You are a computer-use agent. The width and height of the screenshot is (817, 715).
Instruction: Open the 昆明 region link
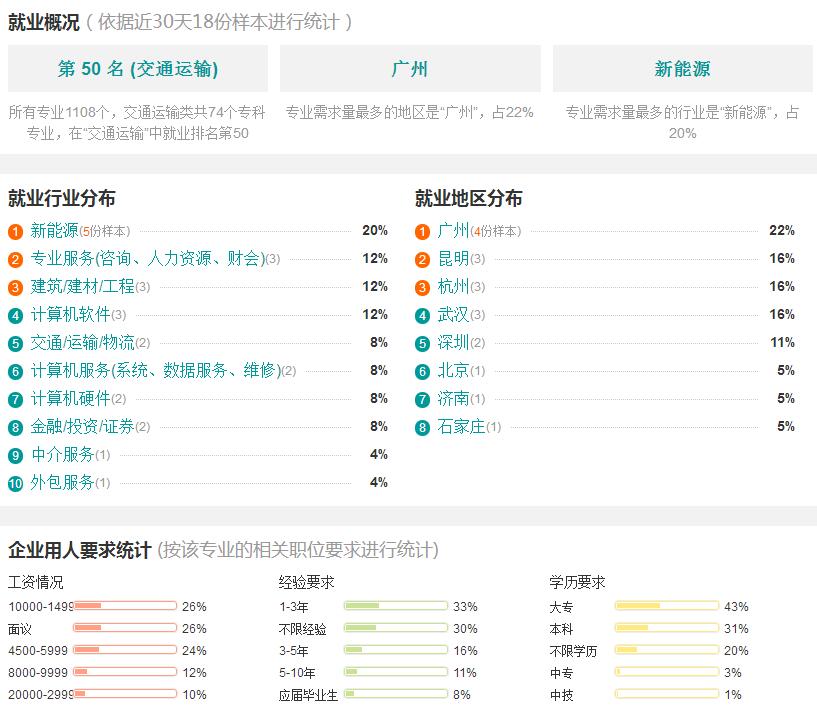[x=453, y=258]
